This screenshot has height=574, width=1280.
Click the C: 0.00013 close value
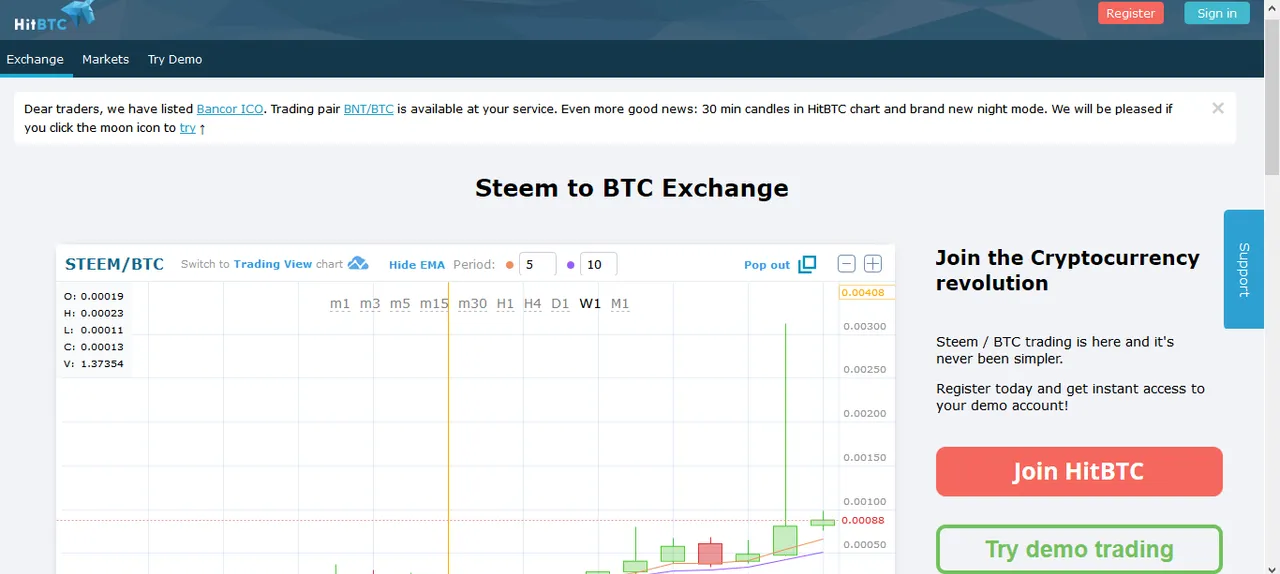tap(93, 347)
